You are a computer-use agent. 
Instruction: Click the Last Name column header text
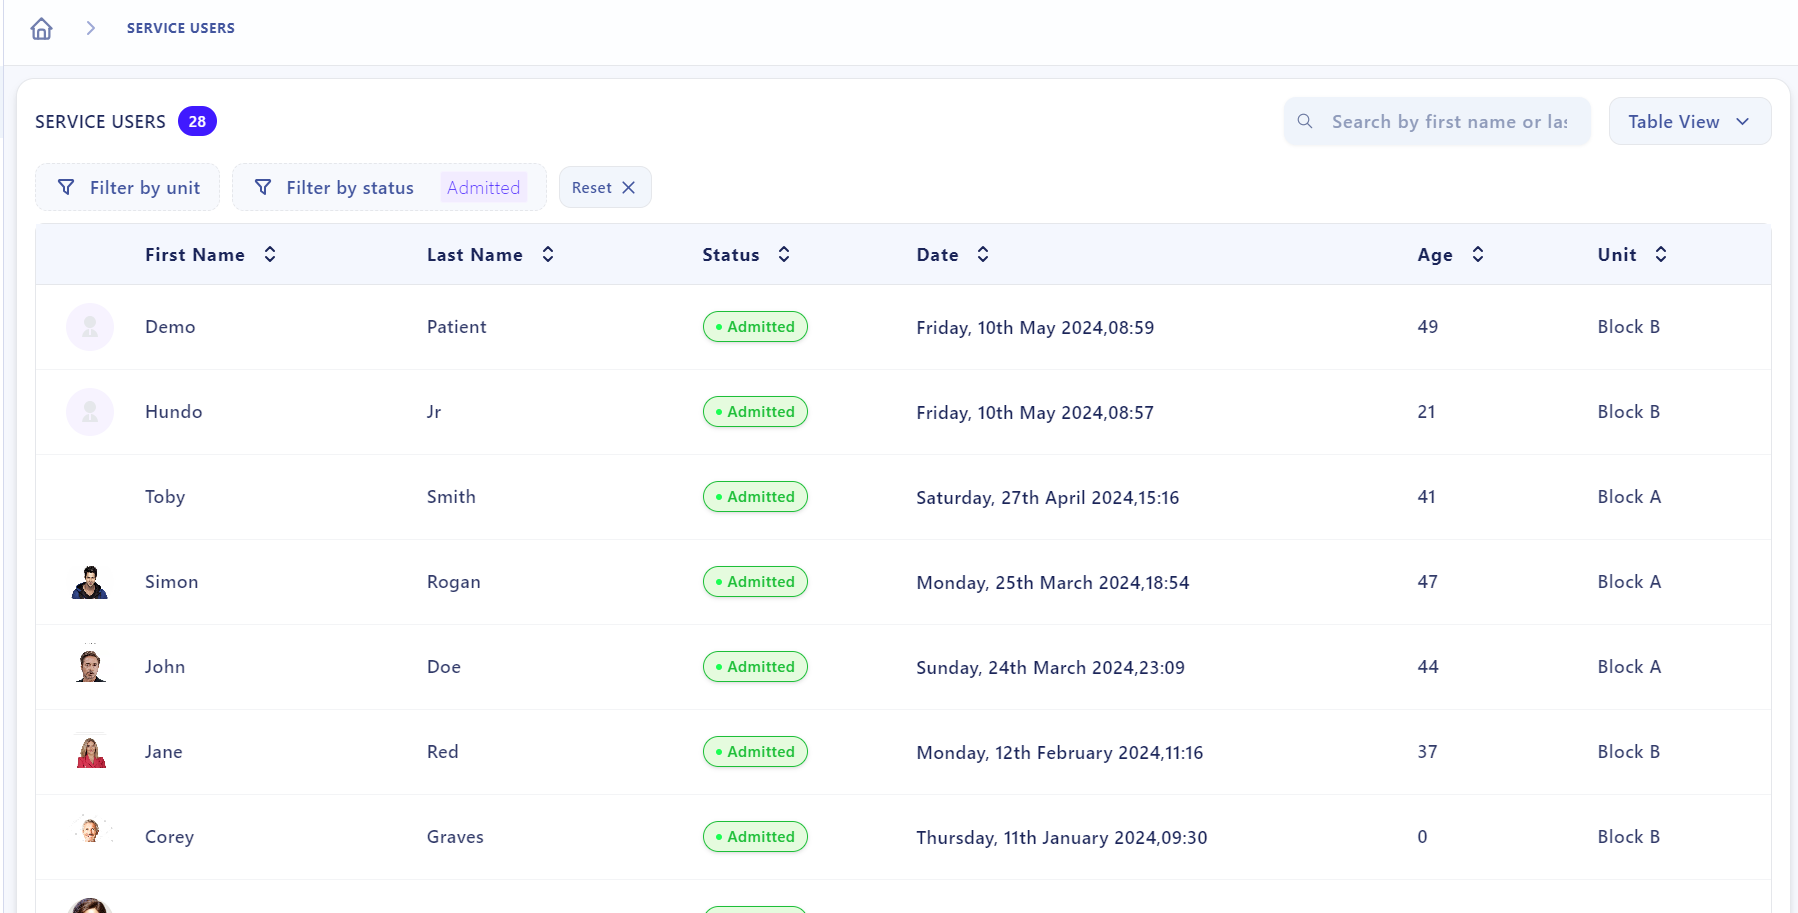click(x=475, y=255)
